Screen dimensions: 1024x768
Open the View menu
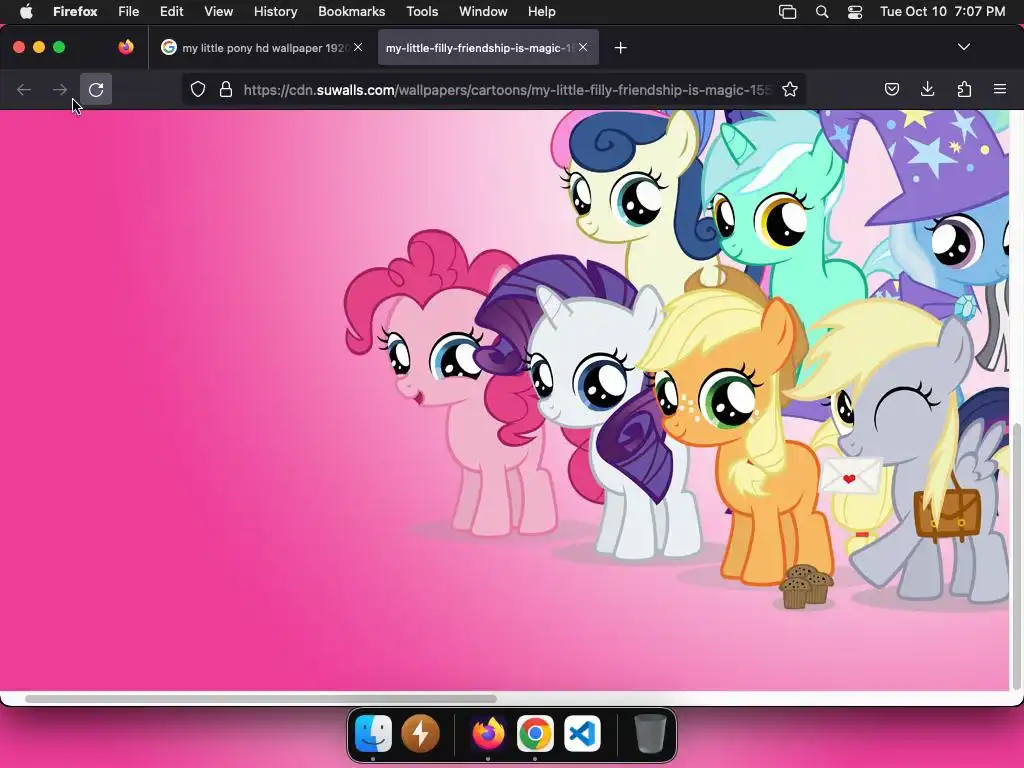pos(219,12)
